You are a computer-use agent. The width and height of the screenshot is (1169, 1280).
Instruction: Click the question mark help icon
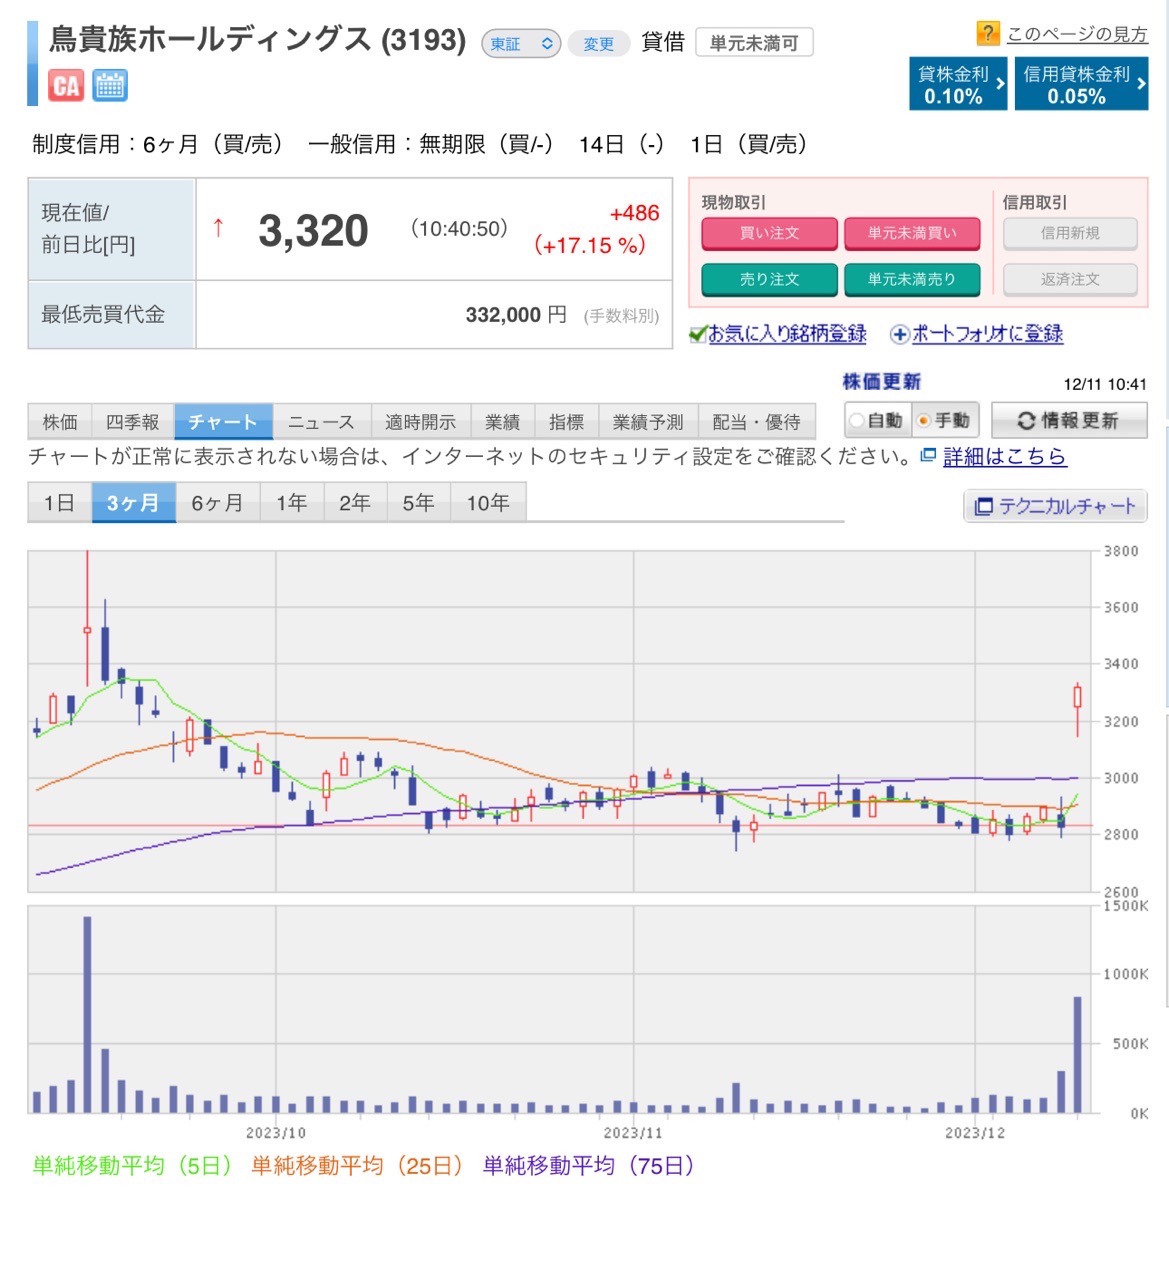pos(988,34)
